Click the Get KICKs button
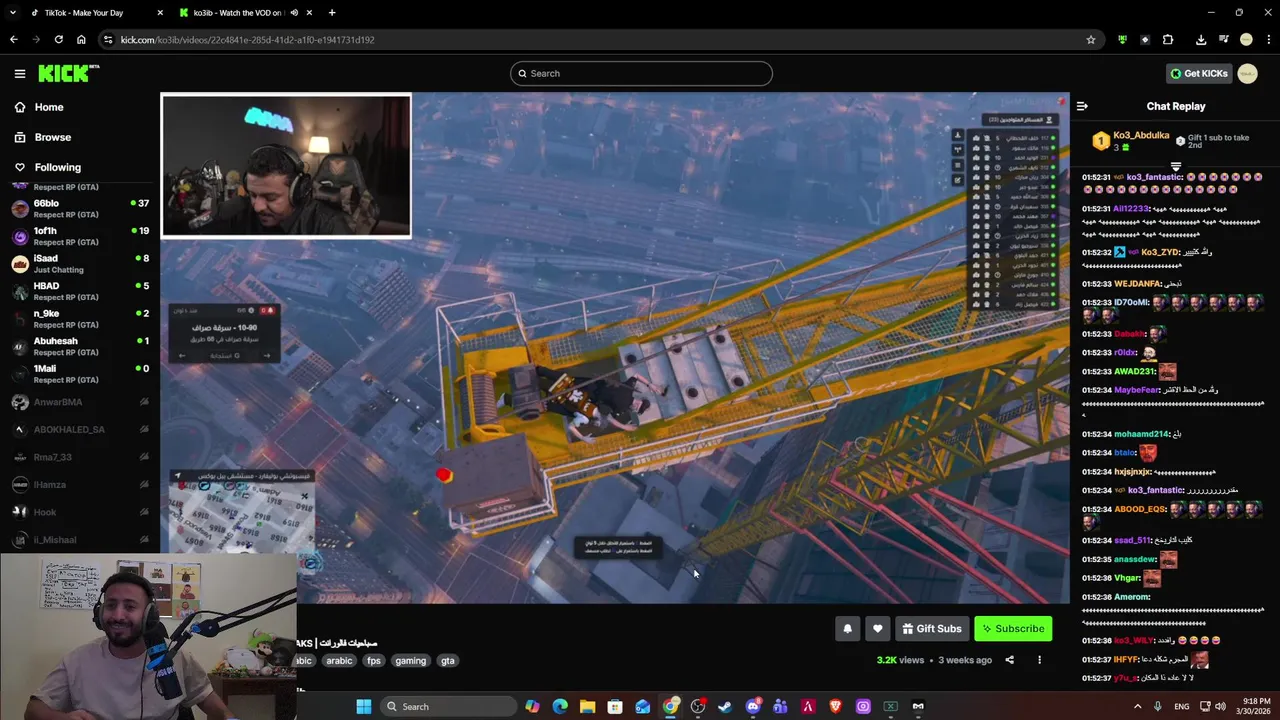The height and width of the screenshot is (720, 1280). click(1198, 73)
